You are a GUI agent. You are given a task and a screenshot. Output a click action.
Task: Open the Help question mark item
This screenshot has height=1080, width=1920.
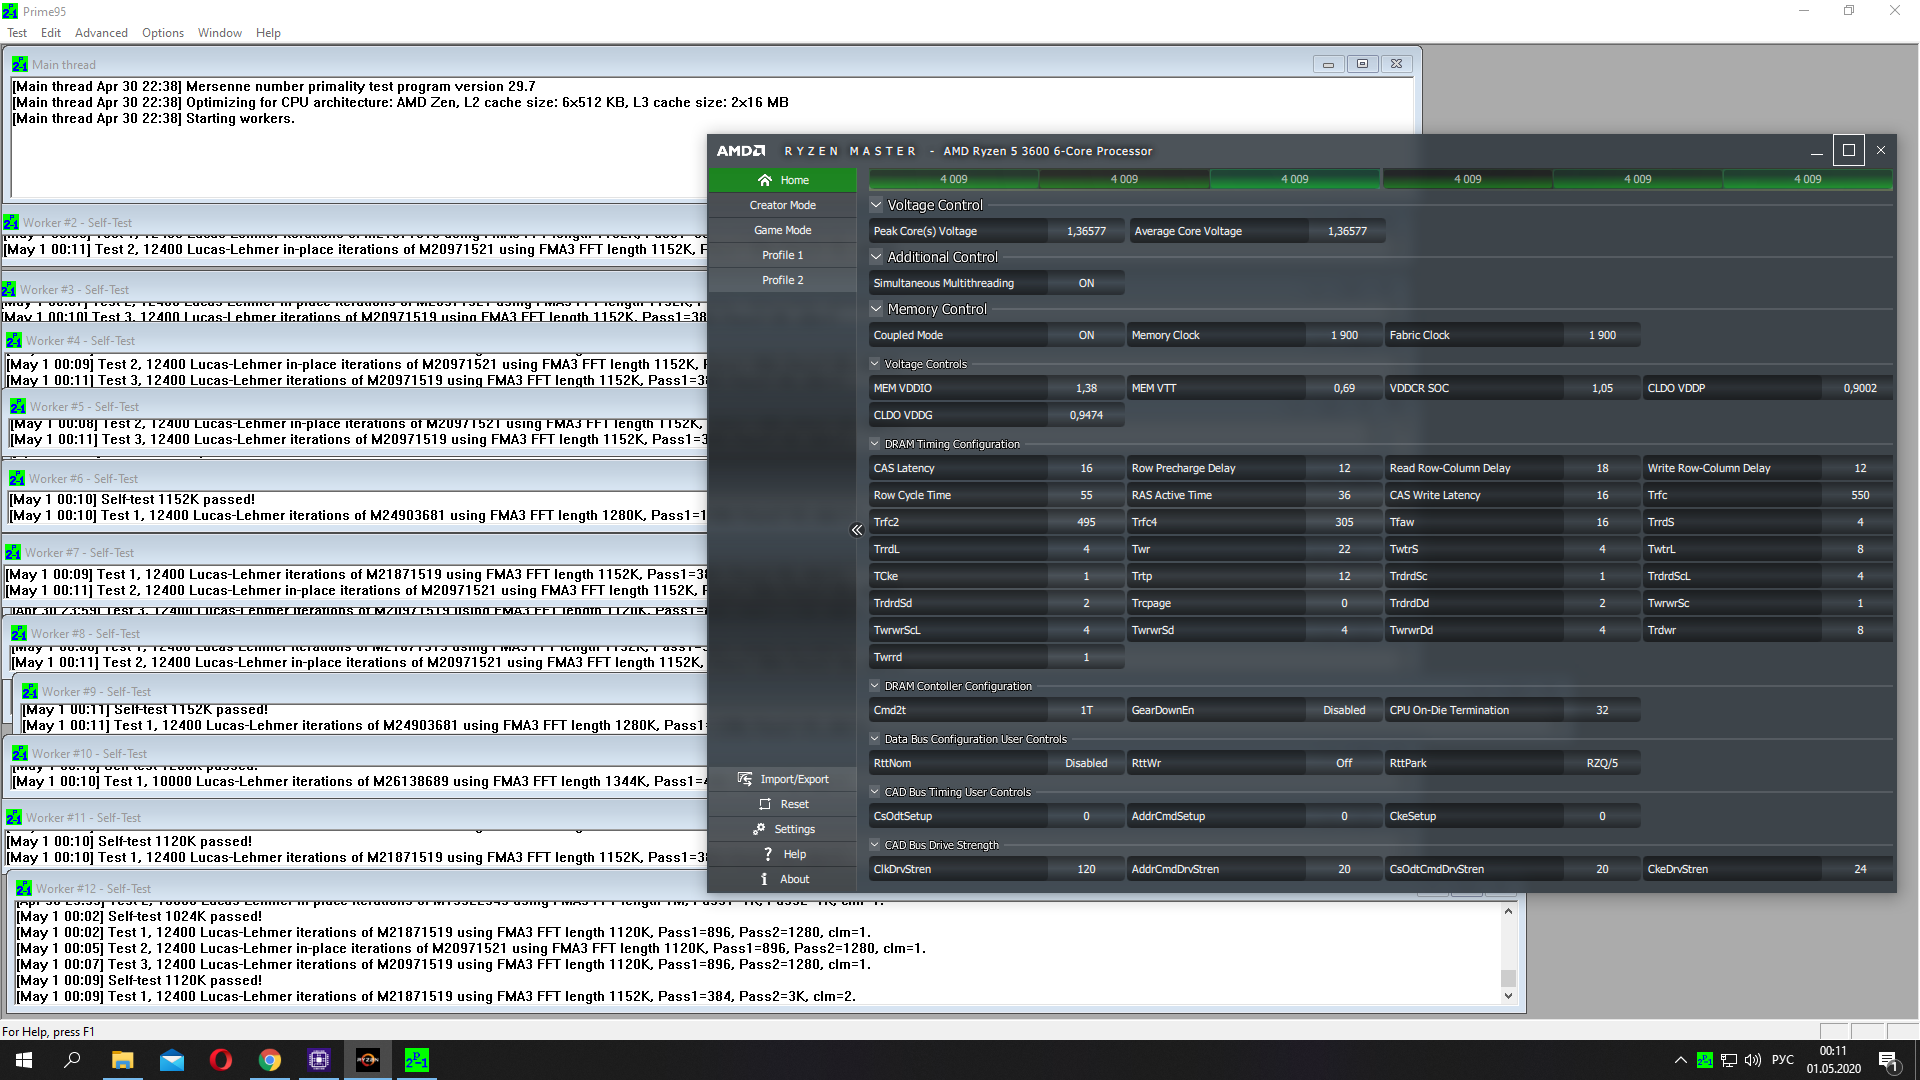click(767, 854)
